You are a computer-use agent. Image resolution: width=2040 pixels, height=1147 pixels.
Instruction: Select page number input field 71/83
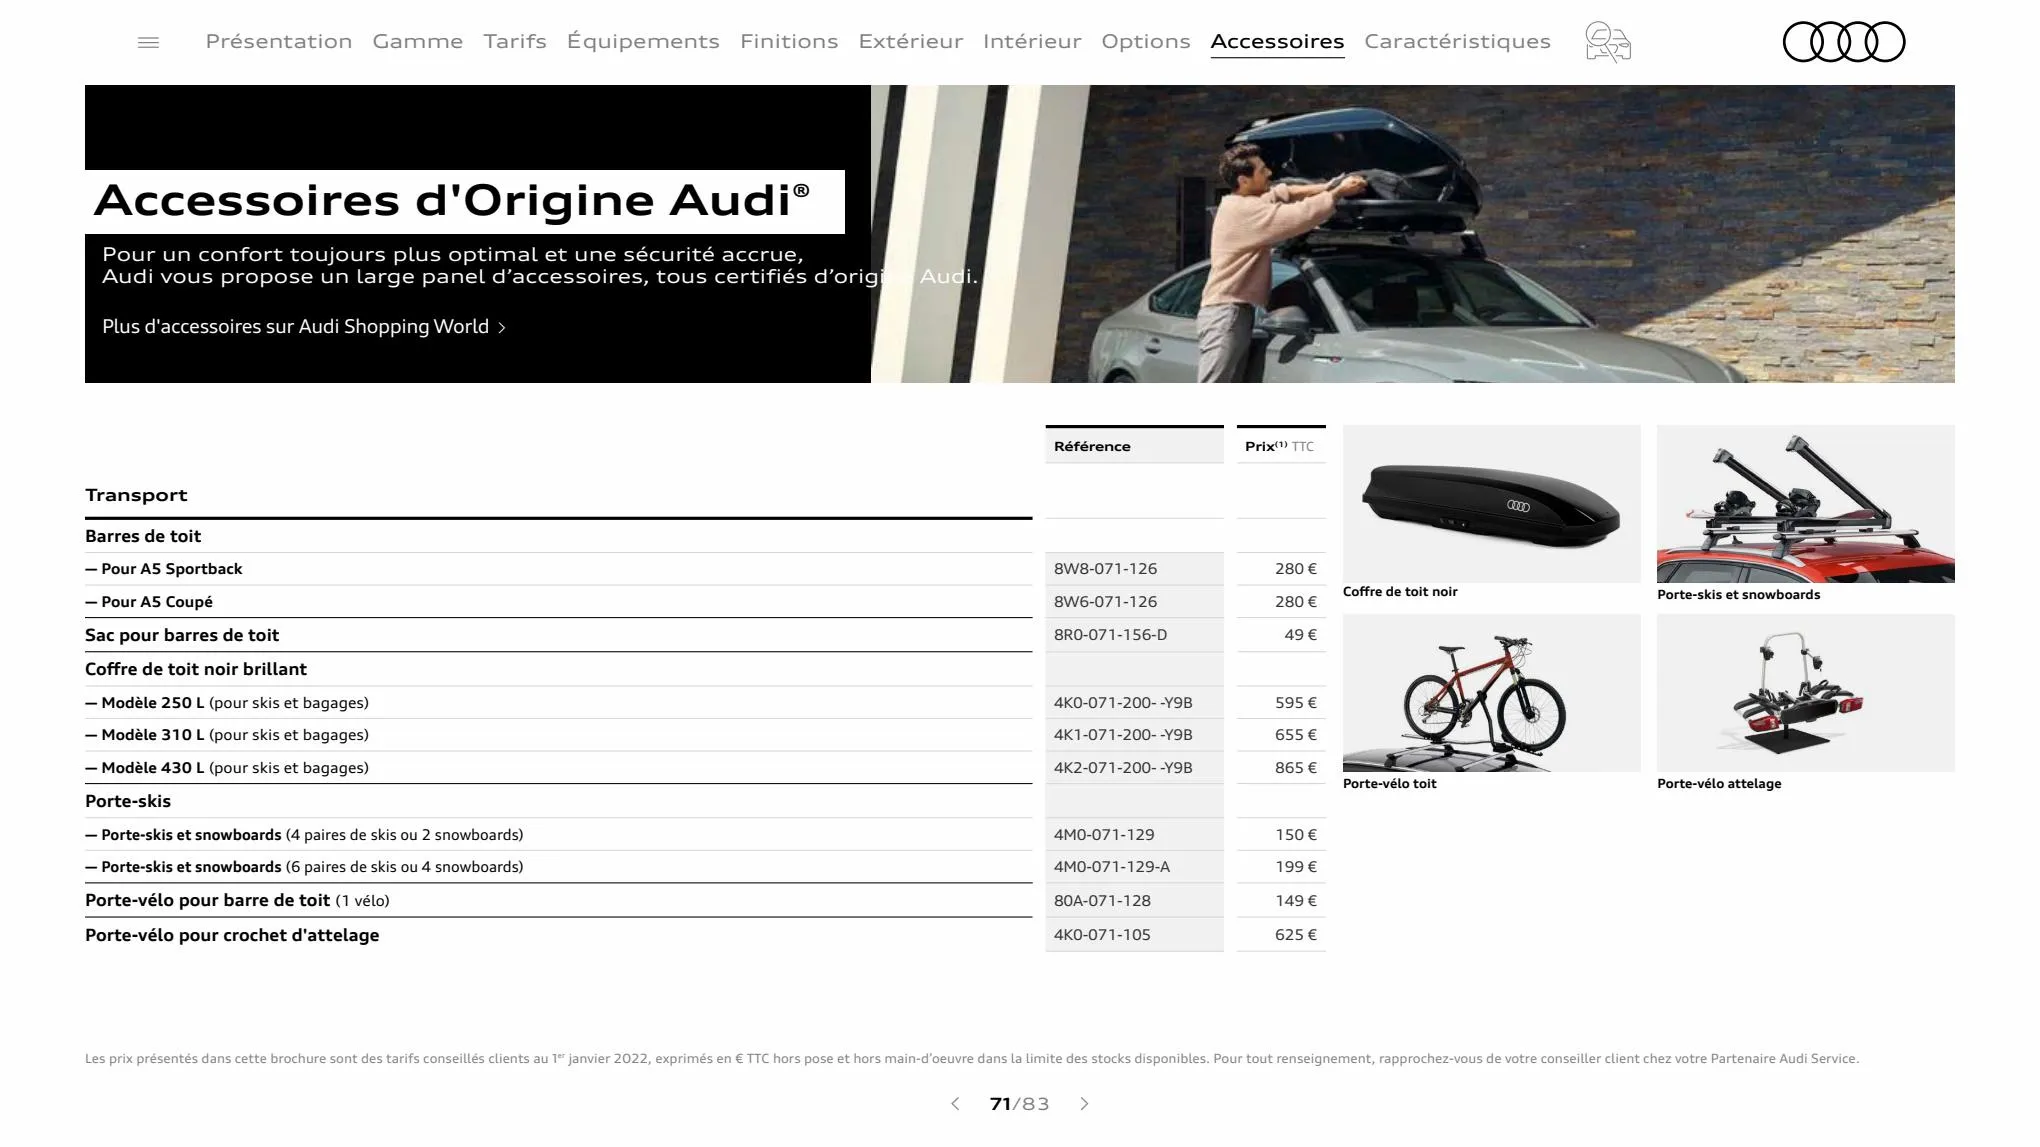pyautogui.click(x=1000, y=1104)
